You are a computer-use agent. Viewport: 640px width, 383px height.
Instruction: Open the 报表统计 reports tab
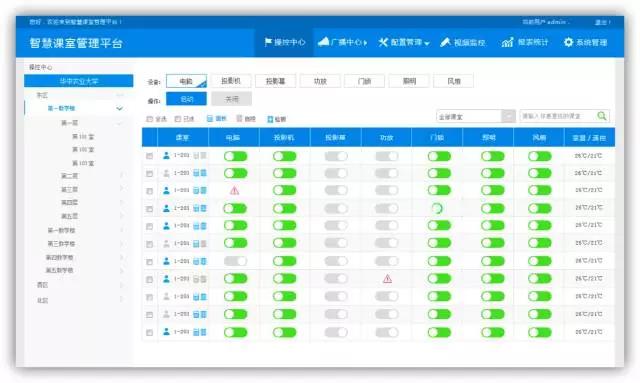(525, 42)
